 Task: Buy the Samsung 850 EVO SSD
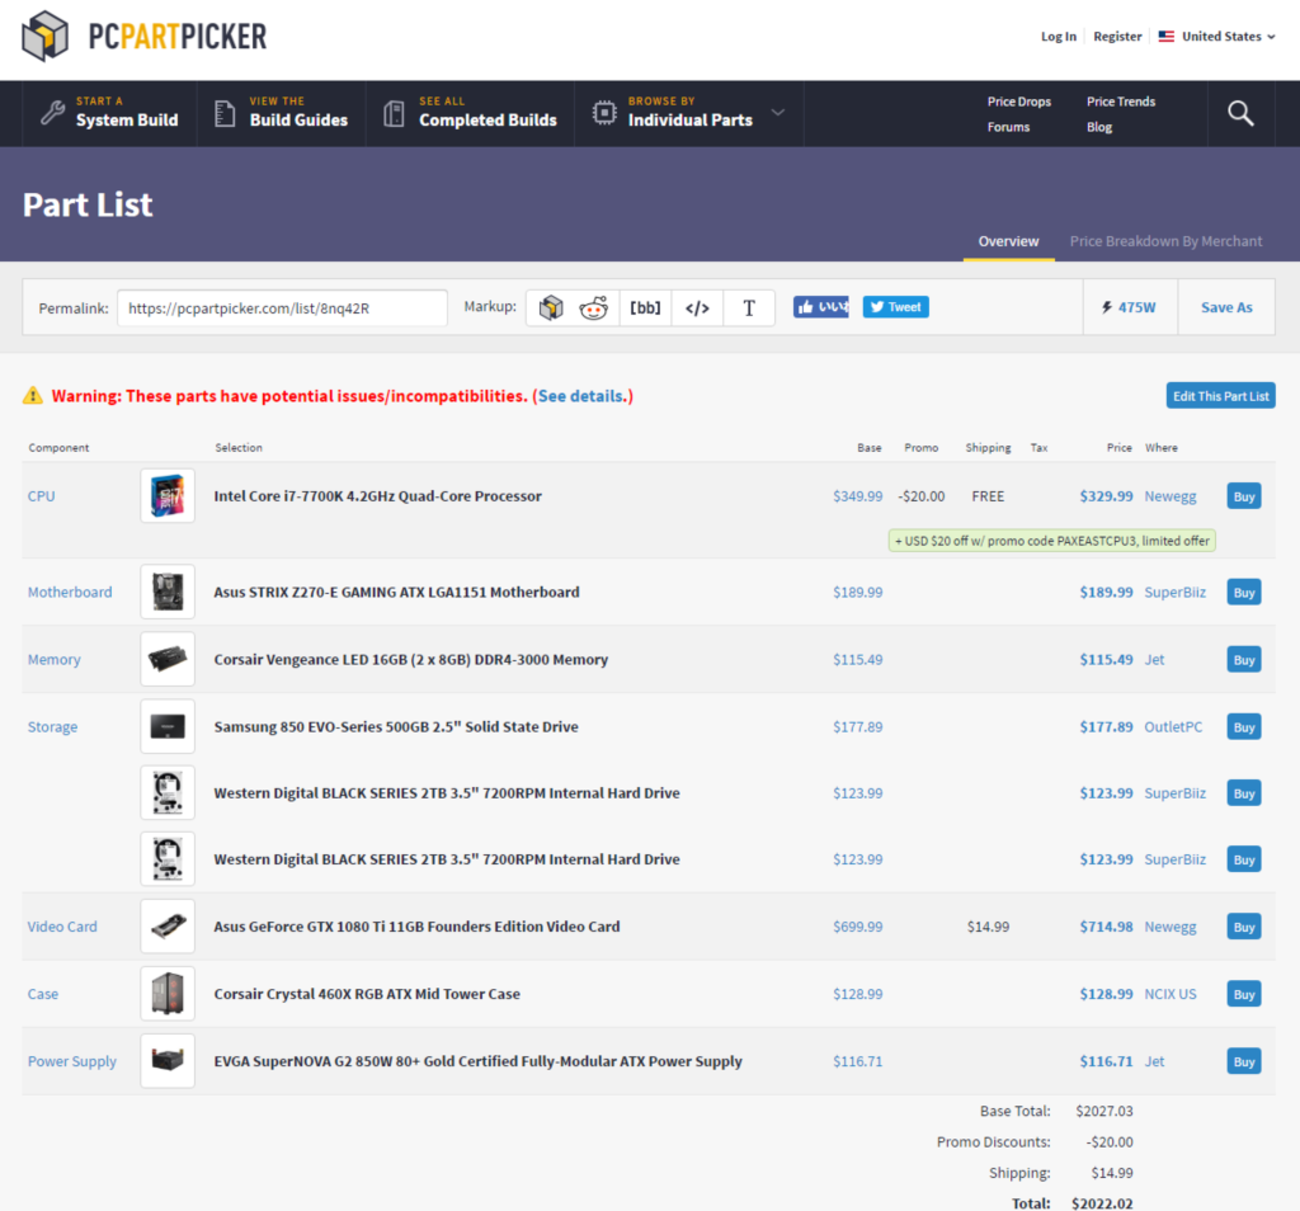pyautogui.click(x=1244, y=727)
